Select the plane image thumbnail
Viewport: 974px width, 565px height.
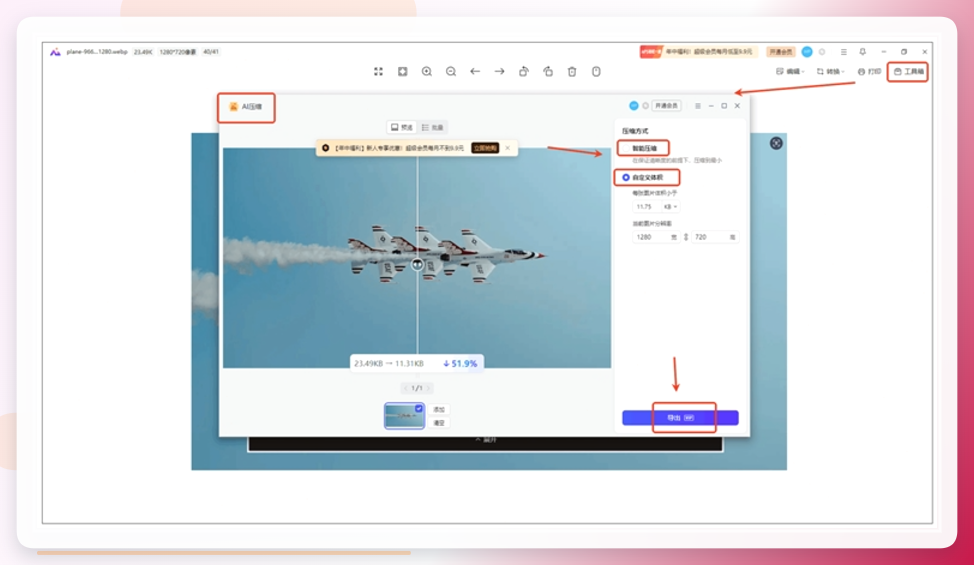point(404,416)
